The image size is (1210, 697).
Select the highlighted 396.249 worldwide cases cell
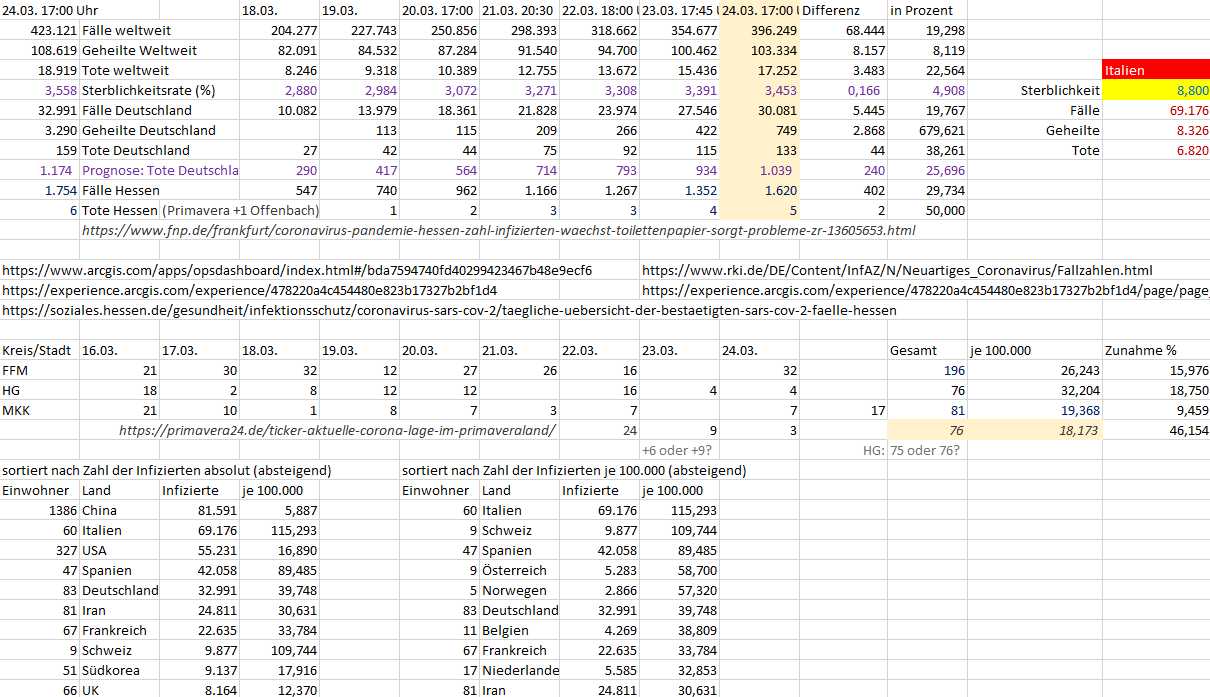(x=760, y=31)
